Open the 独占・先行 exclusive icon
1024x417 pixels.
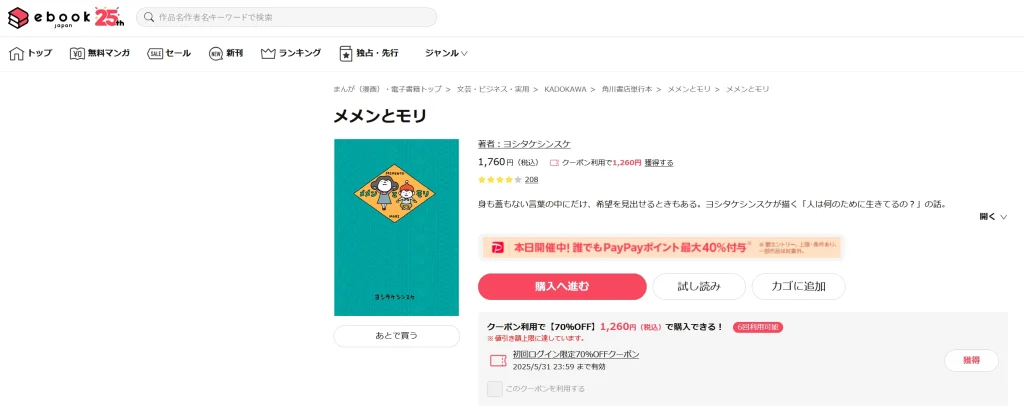[x=346, y=54]
